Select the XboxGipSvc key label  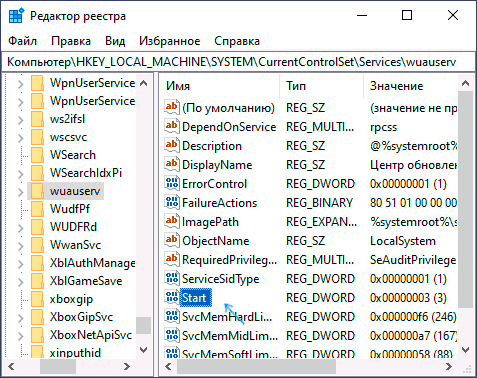pos(81,317)
